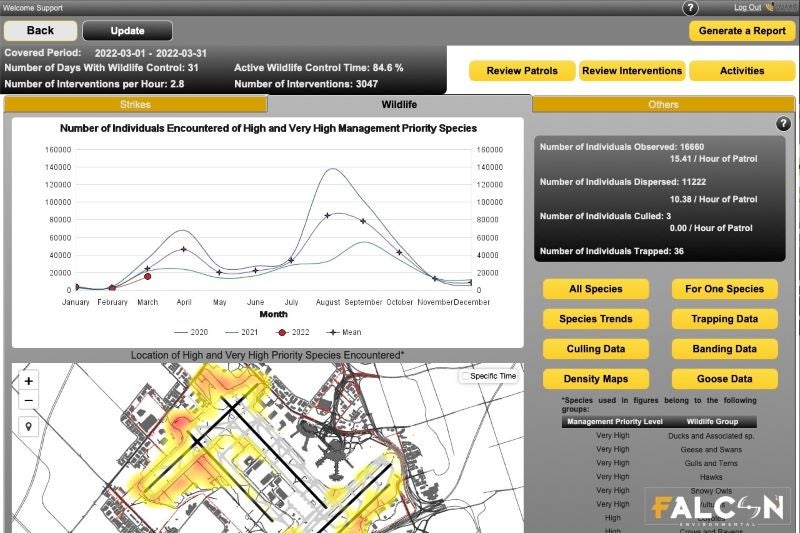Click the Generate a Report button
The width and height of the screenshot is (800, 533).
tap(742, 31)
